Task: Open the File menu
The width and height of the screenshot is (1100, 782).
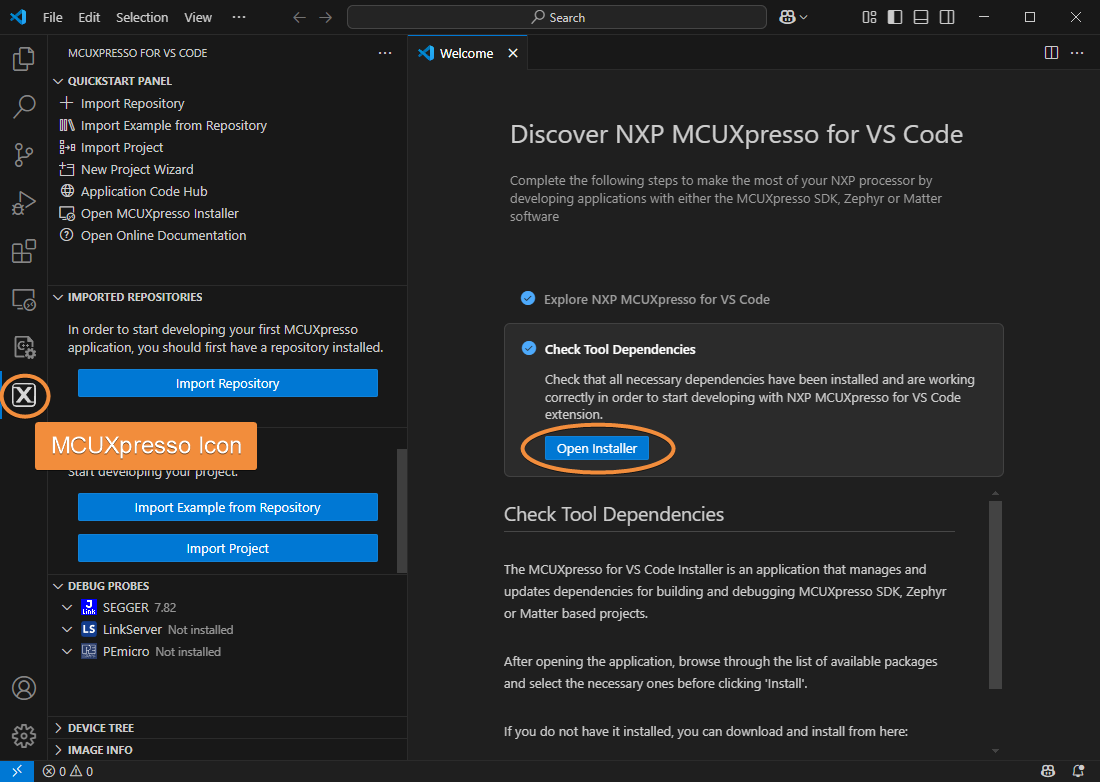Action: [53, 18]
